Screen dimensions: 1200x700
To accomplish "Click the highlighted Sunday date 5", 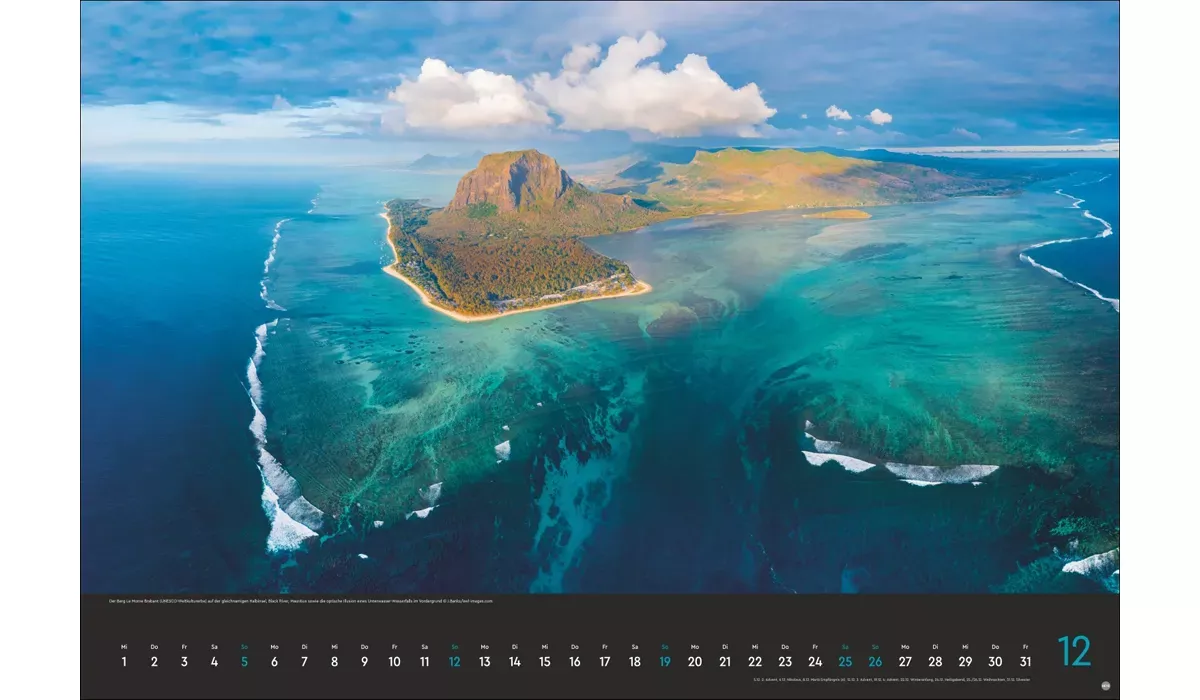I will pyautogui.click(x=244, y=661).
